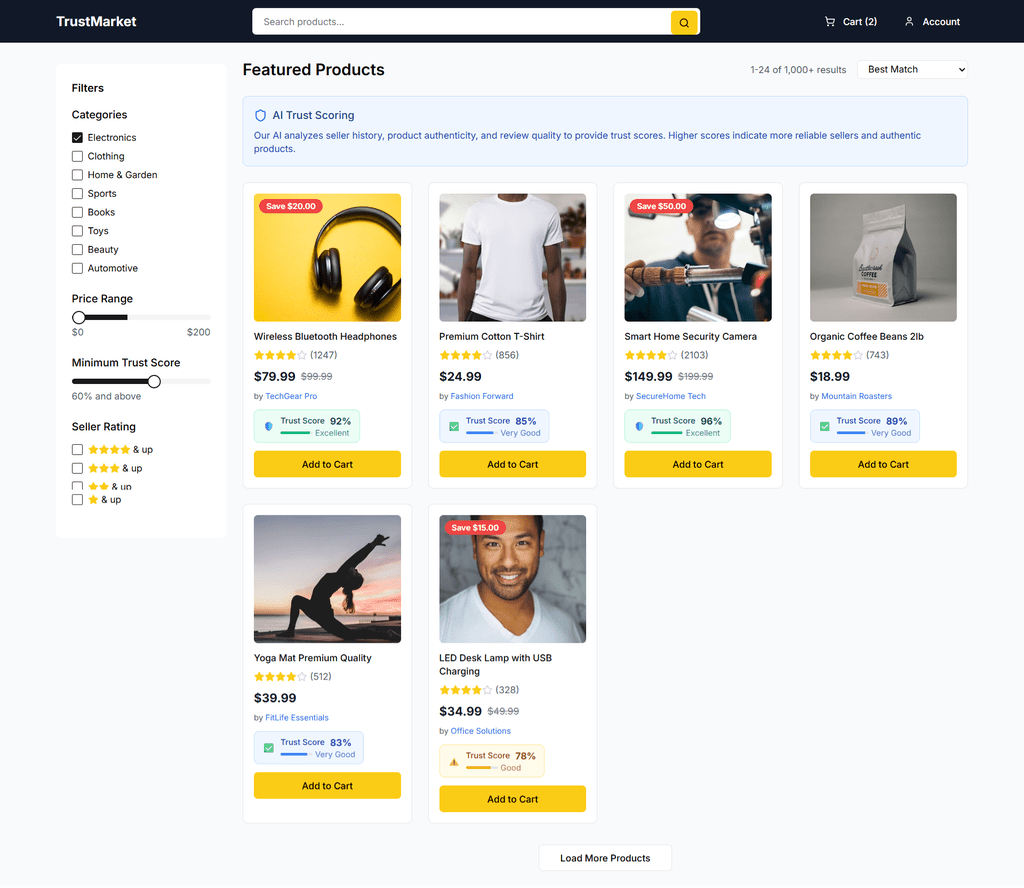Open the Organic Coffee Beans product image
The width and height of the screenshot is (1024, 888).
click(883, 258)
